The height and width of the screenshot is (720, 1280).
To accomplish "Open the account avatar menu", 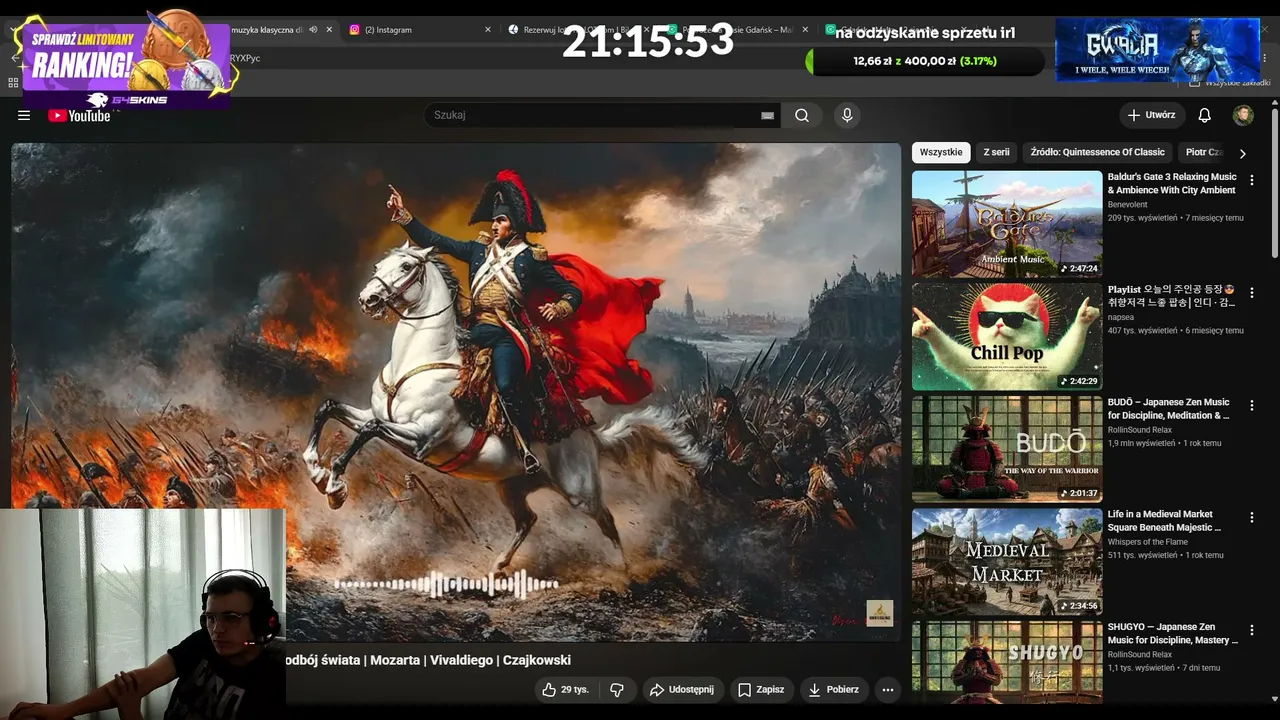I will [1243, 115].
